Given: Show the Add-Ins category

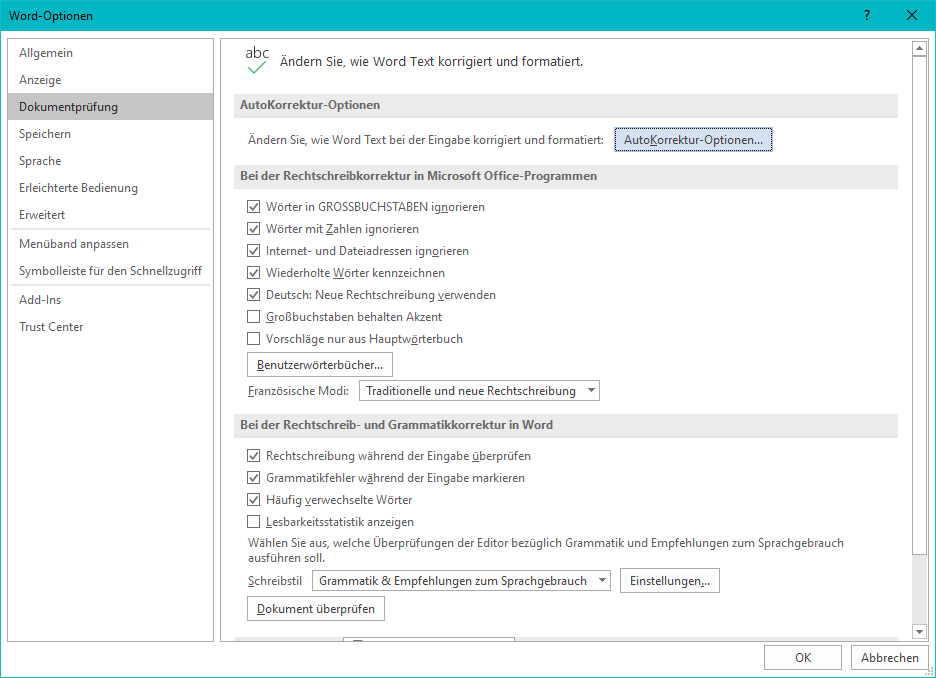Looking at the screenshot, I should [110, 300].
